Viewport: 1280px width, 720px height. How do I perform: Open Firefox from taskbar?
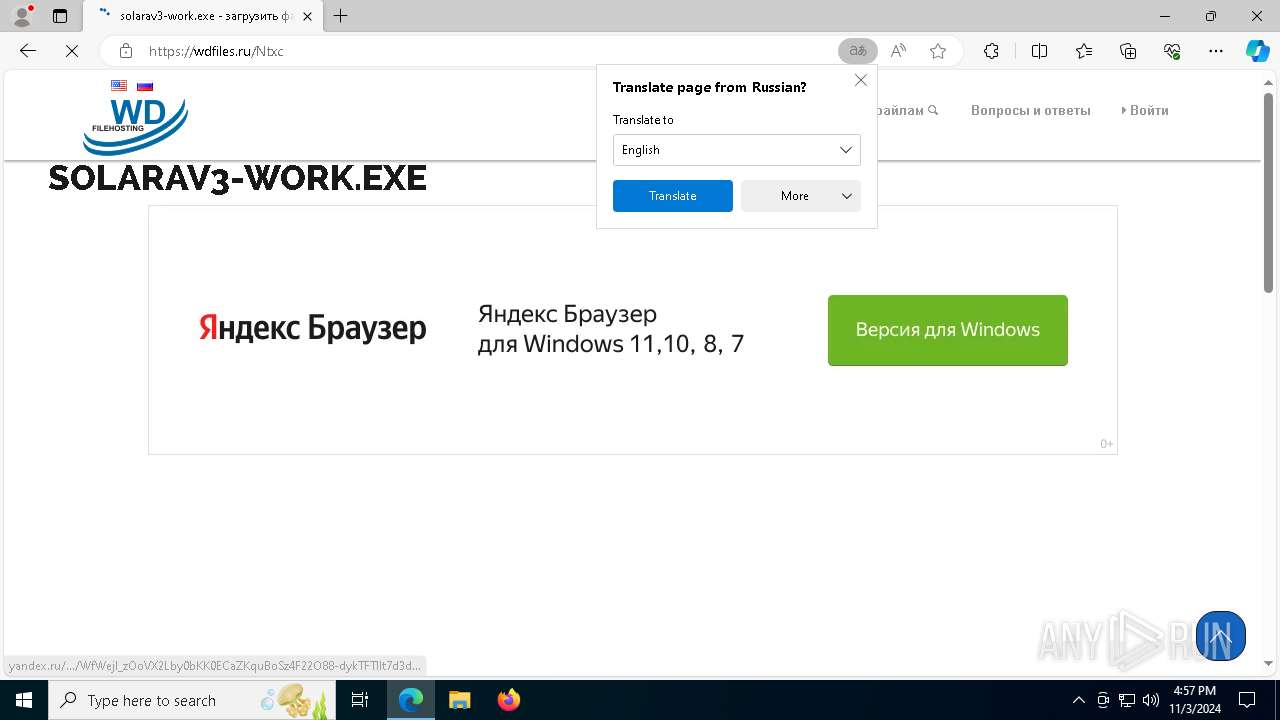(508, 700)
